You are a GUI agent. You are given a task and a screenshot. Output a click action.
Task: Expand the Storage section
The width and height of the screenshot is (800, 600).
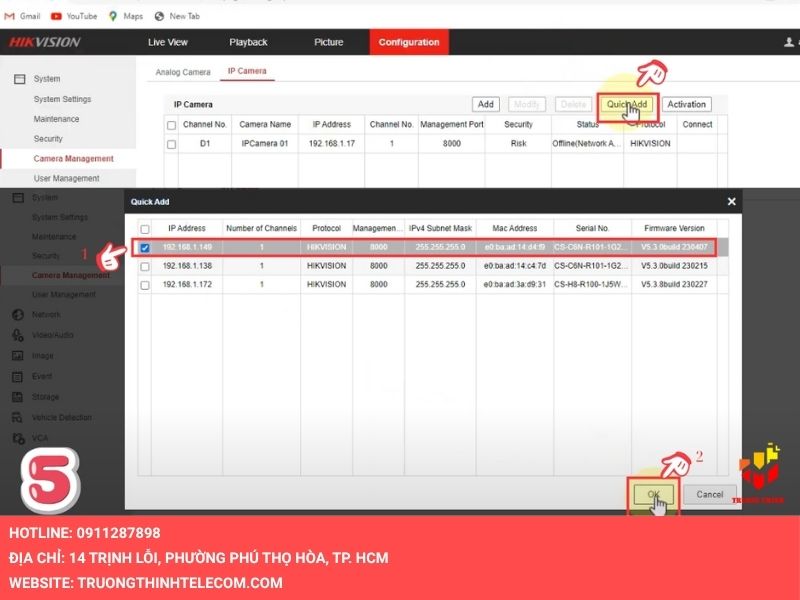(x=45, y=397)
